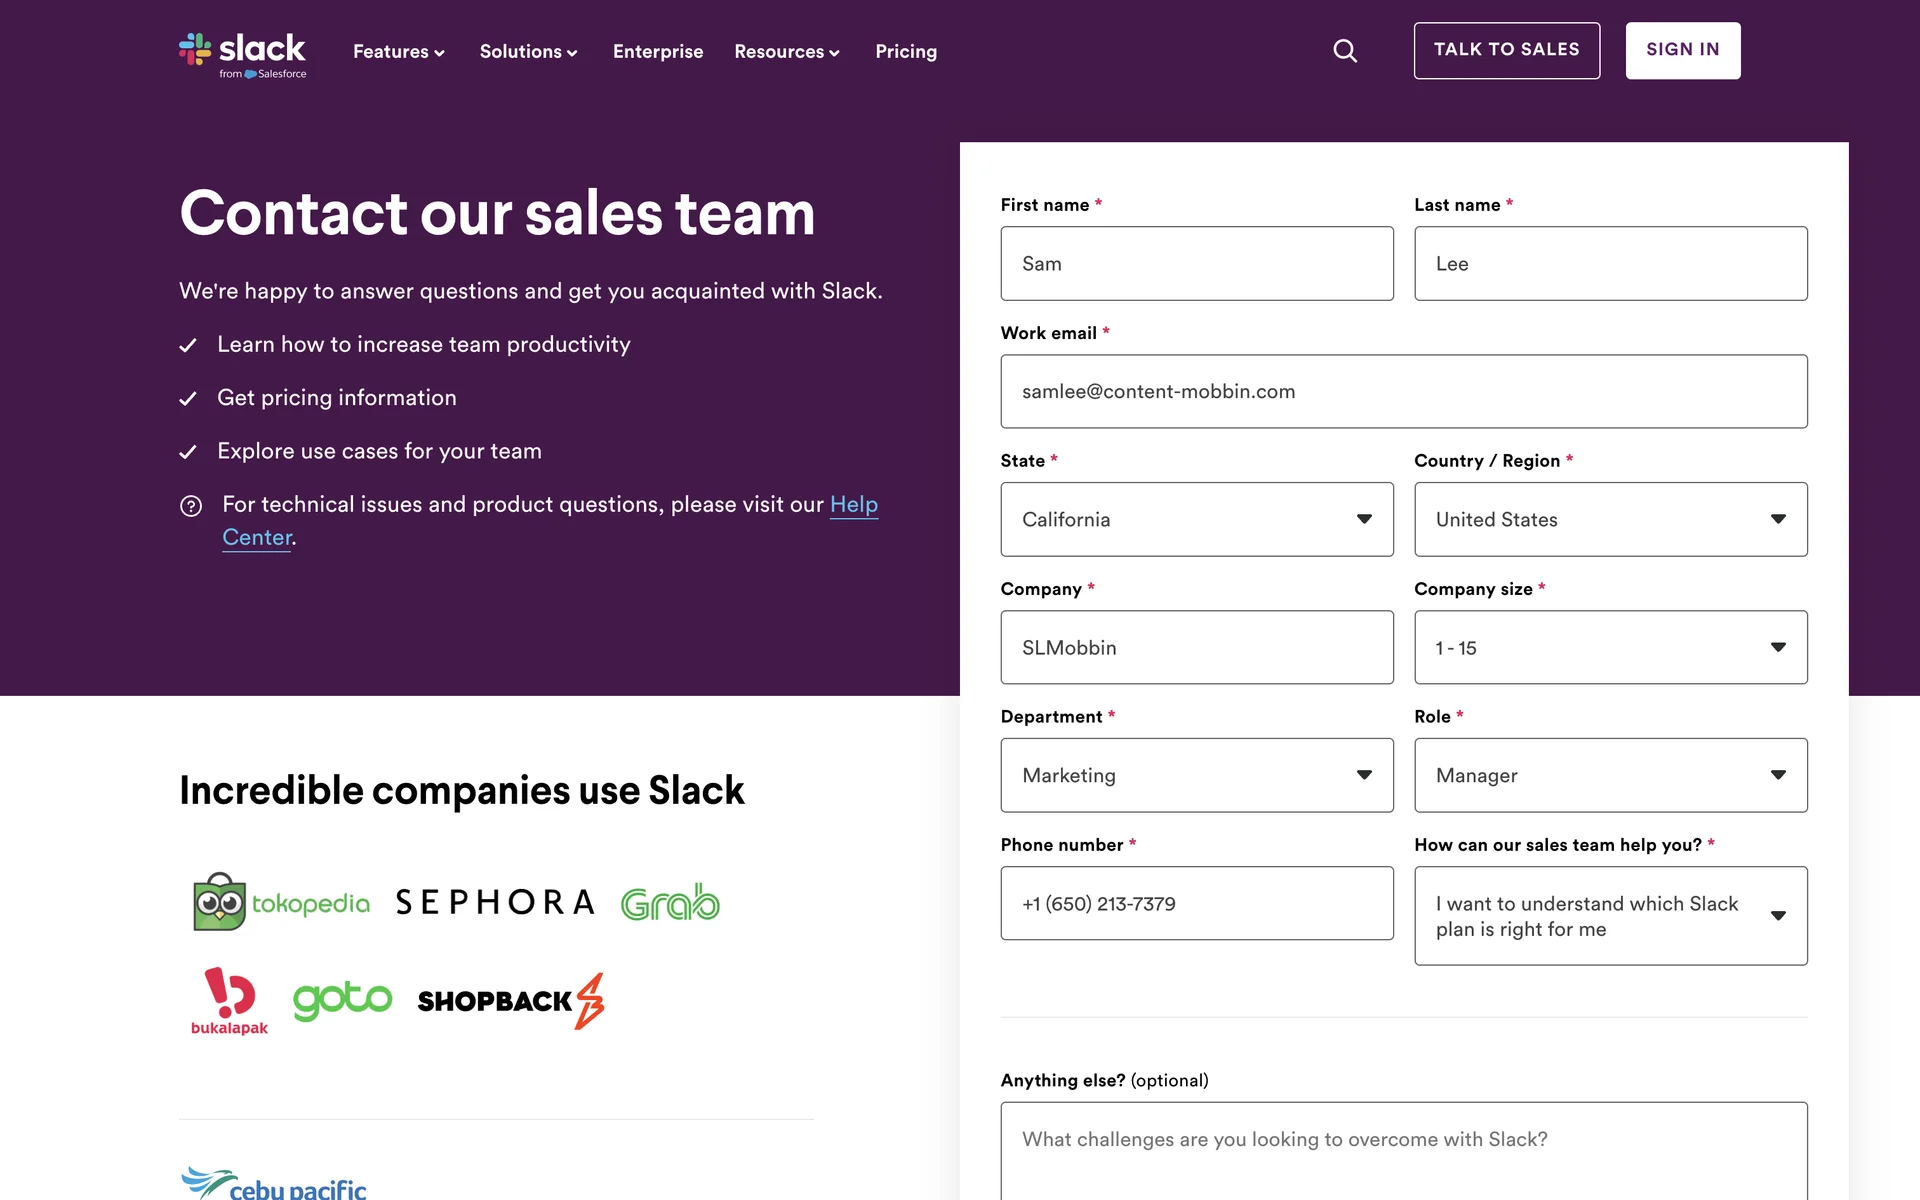Click the Tokopedia logo
The height and width of the screenshot is (1200, 1920).
281,902
